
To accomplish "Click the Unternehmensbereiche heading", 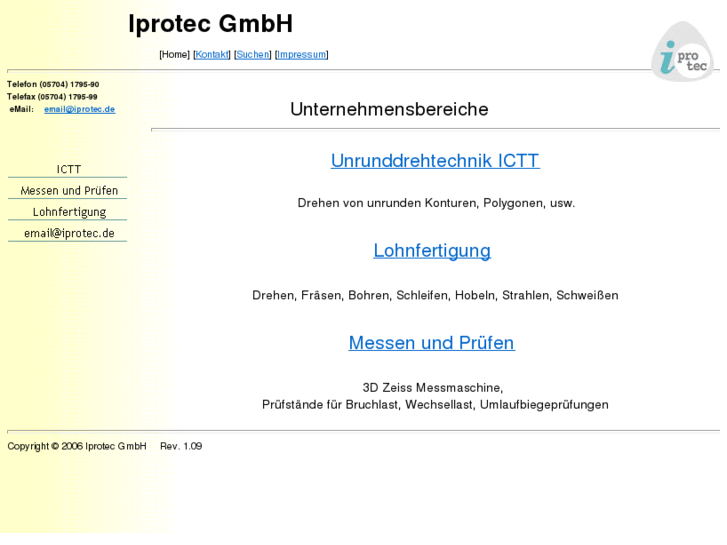I will pos(389,109).
